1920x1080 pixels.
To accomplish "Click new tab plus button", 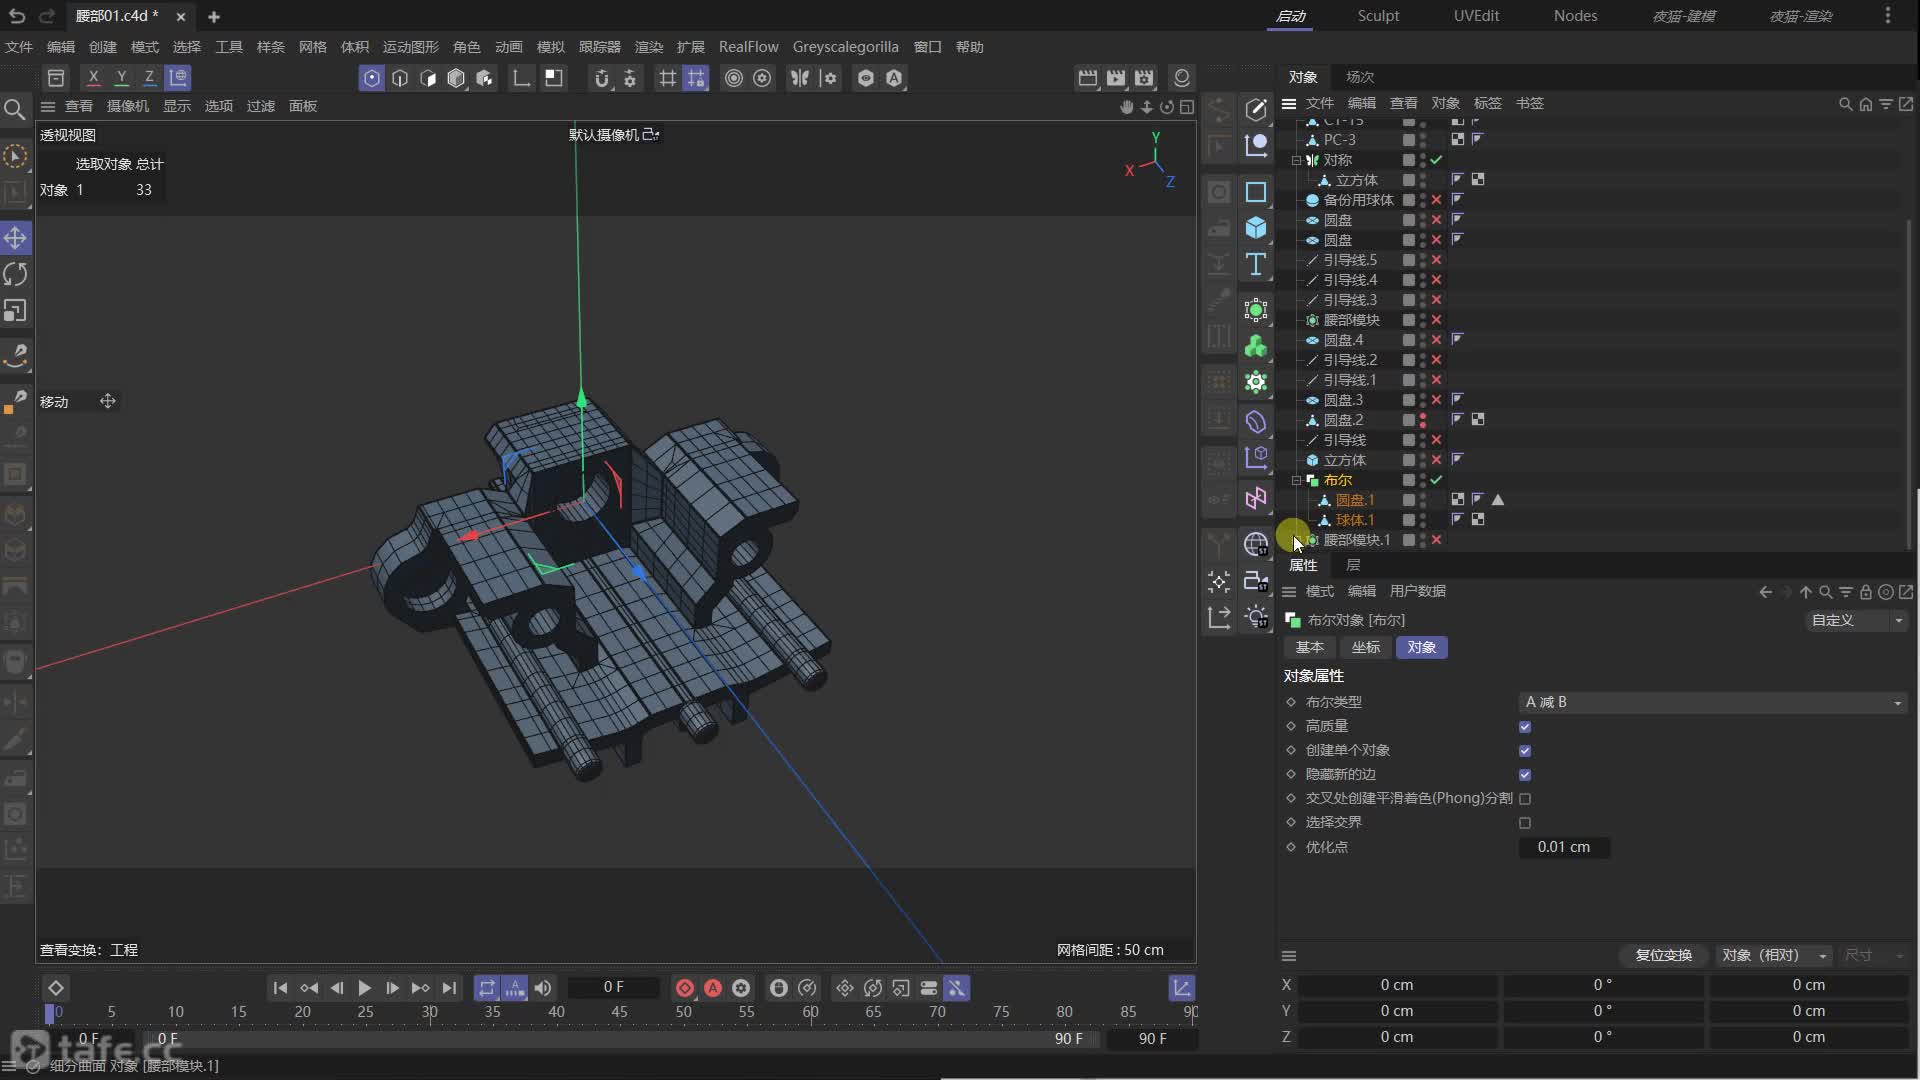I will [213, 17].
